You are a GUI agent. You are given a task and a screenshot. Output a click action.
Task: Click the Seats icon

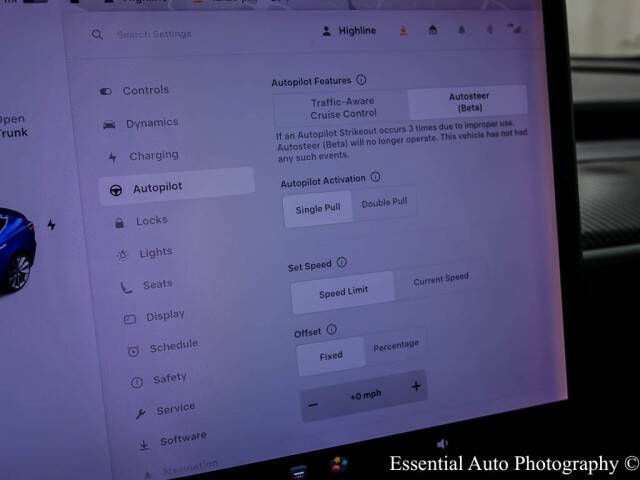pos(126,288)
